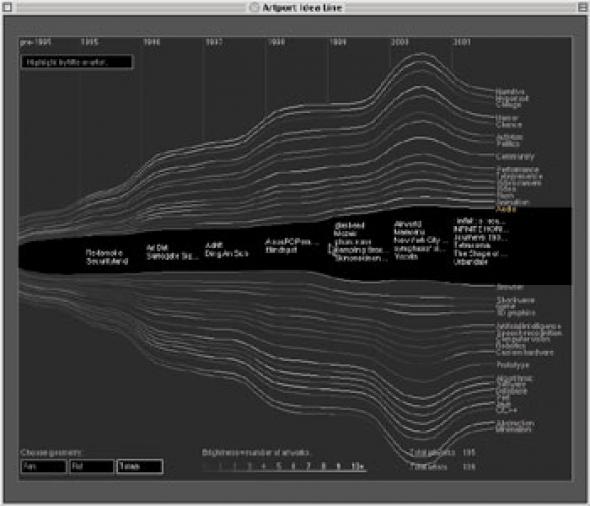Jump to the 2001 year marker
This screenshot has width=590, height=506.
462,42
